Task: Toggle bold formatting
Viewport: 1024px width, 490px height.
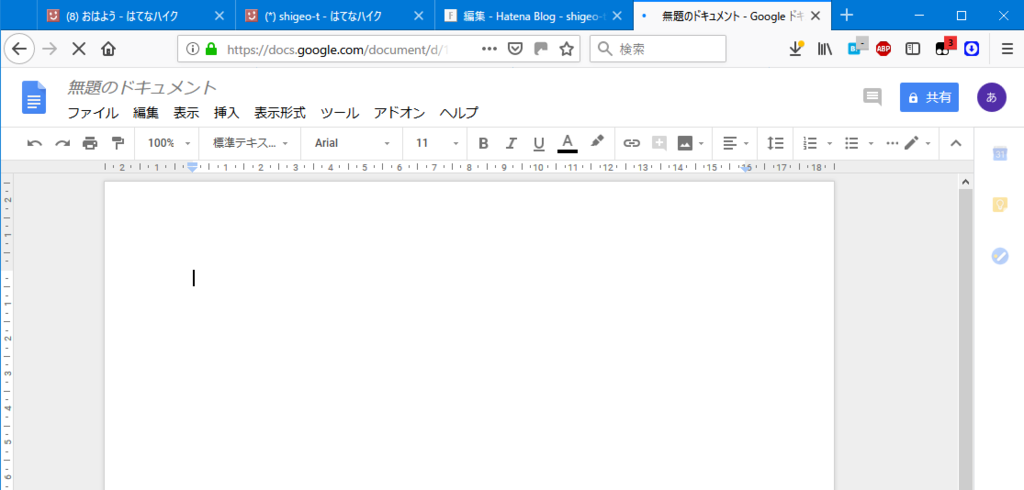Action: 483,143
